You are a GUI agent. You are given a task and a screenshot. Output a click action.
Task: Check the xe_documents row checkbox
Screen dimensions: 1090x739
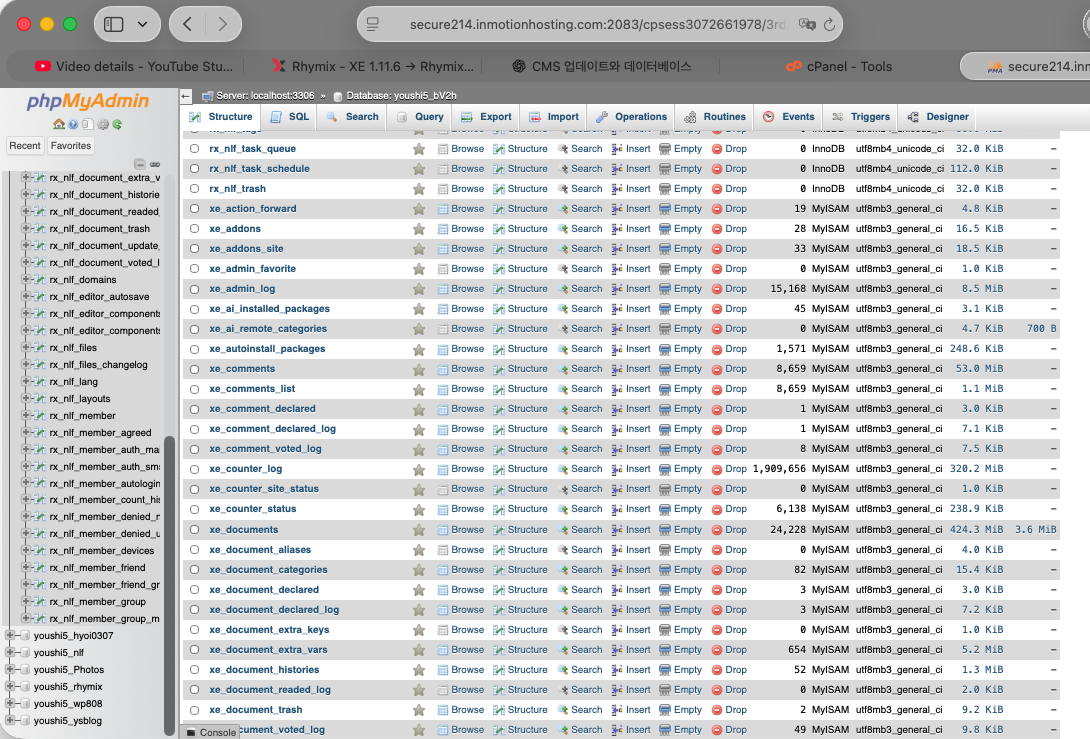[195, 530]
